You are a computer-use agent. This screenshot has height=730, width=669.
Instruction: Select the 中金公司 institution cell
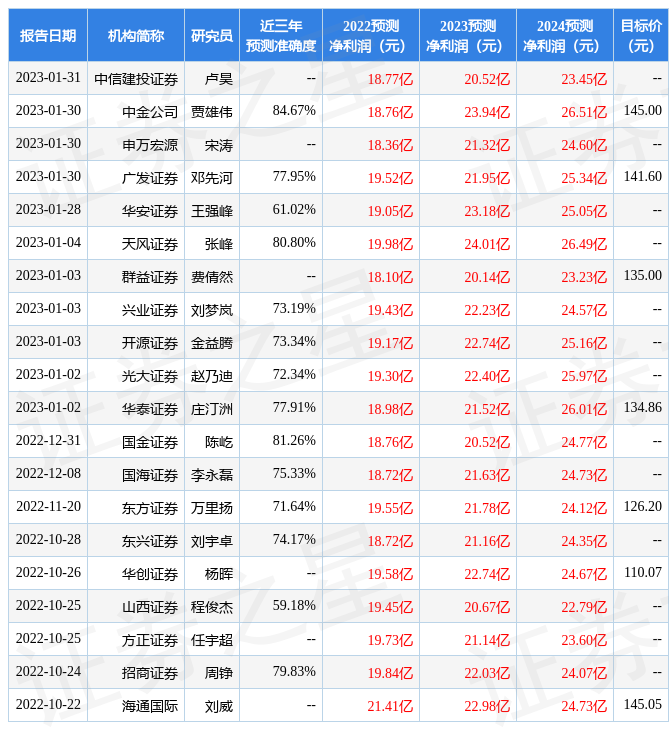[x=136, y=112]
